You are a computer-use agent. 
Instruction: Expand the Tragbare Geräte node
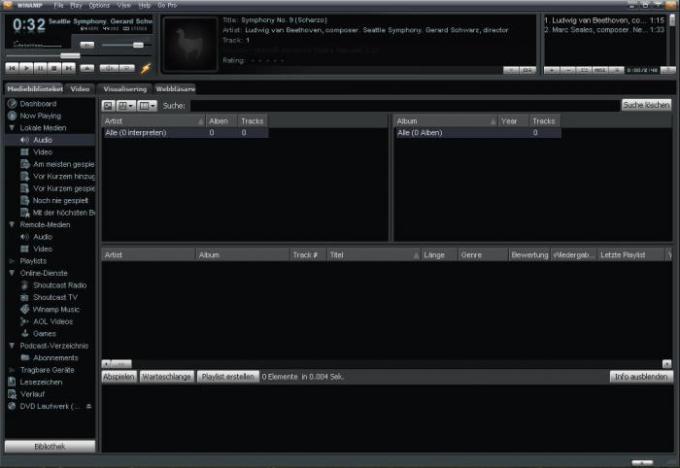click(x=12, y=370)
